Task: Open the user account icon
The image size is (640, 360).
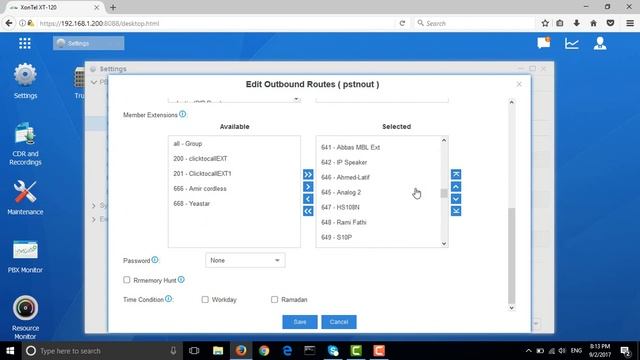Action: [600, 43]
